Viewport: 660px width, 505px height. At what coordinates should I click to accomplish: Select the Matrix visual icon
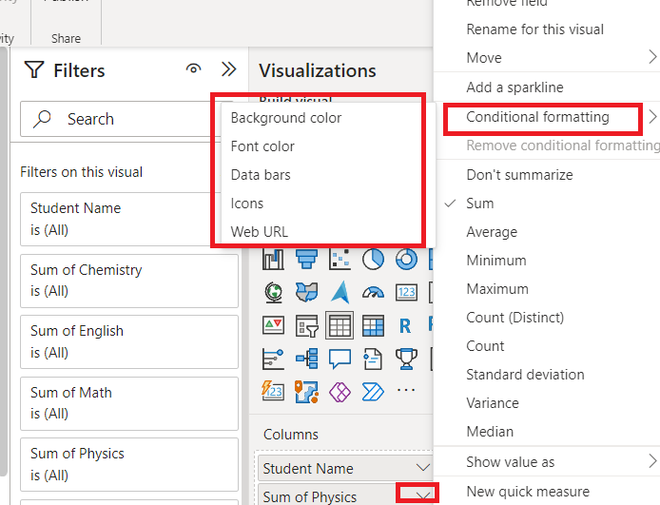tap(373, 326)
